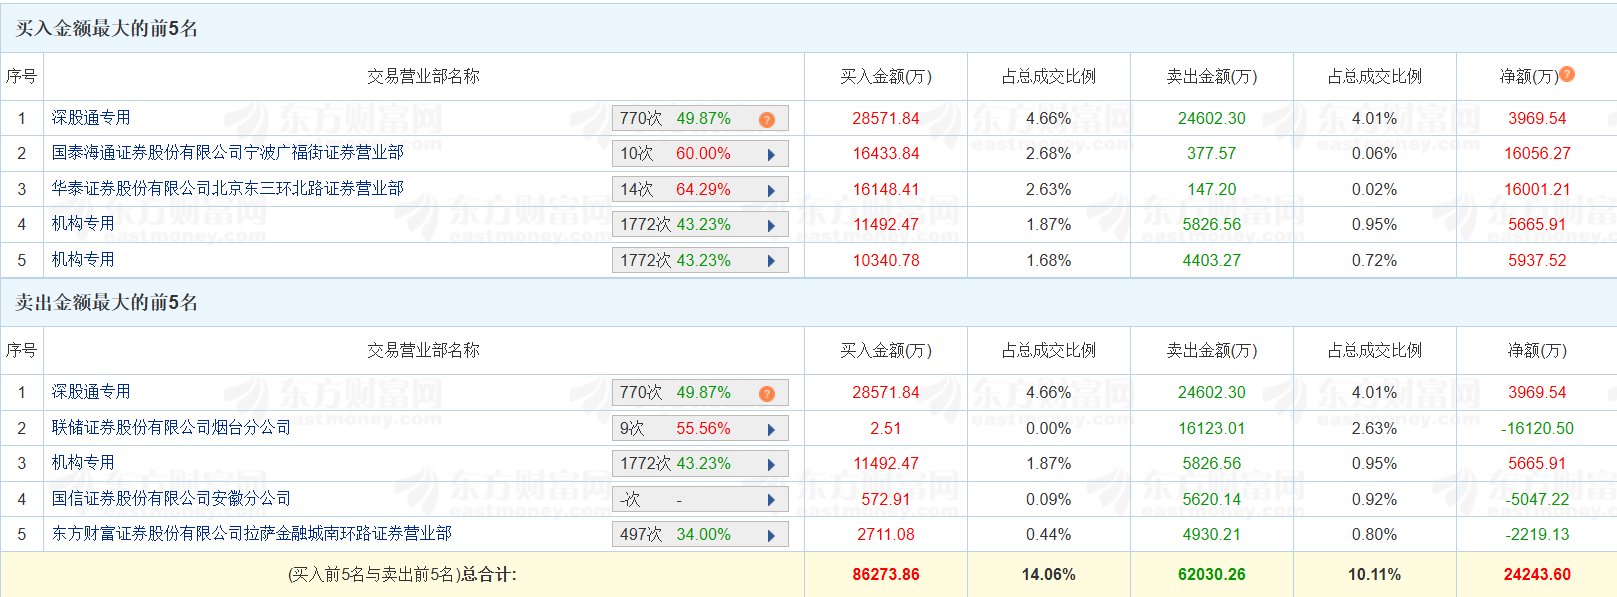
Task: Click the total net amount 24243.60 cell
Action: 1536,575
